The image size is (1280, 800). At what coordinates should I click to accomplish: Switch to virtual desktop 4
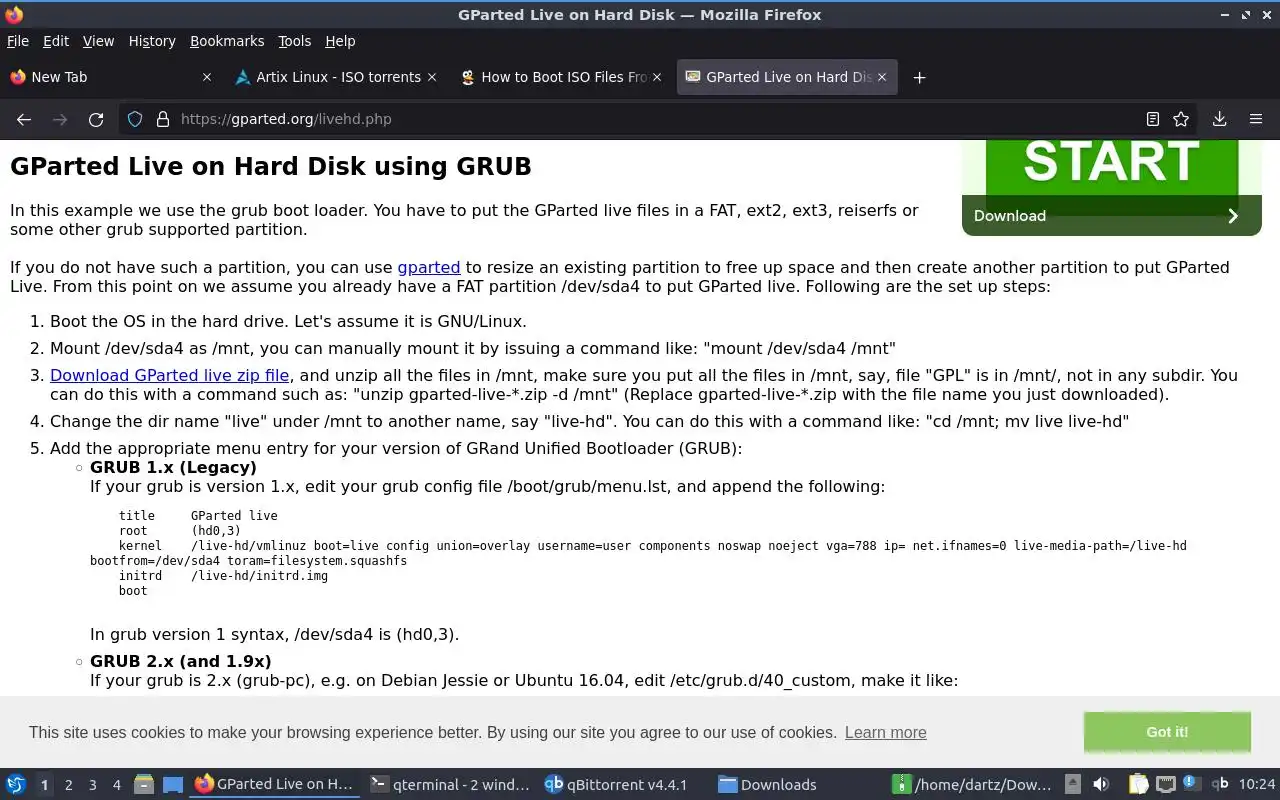tap(116, 785)
